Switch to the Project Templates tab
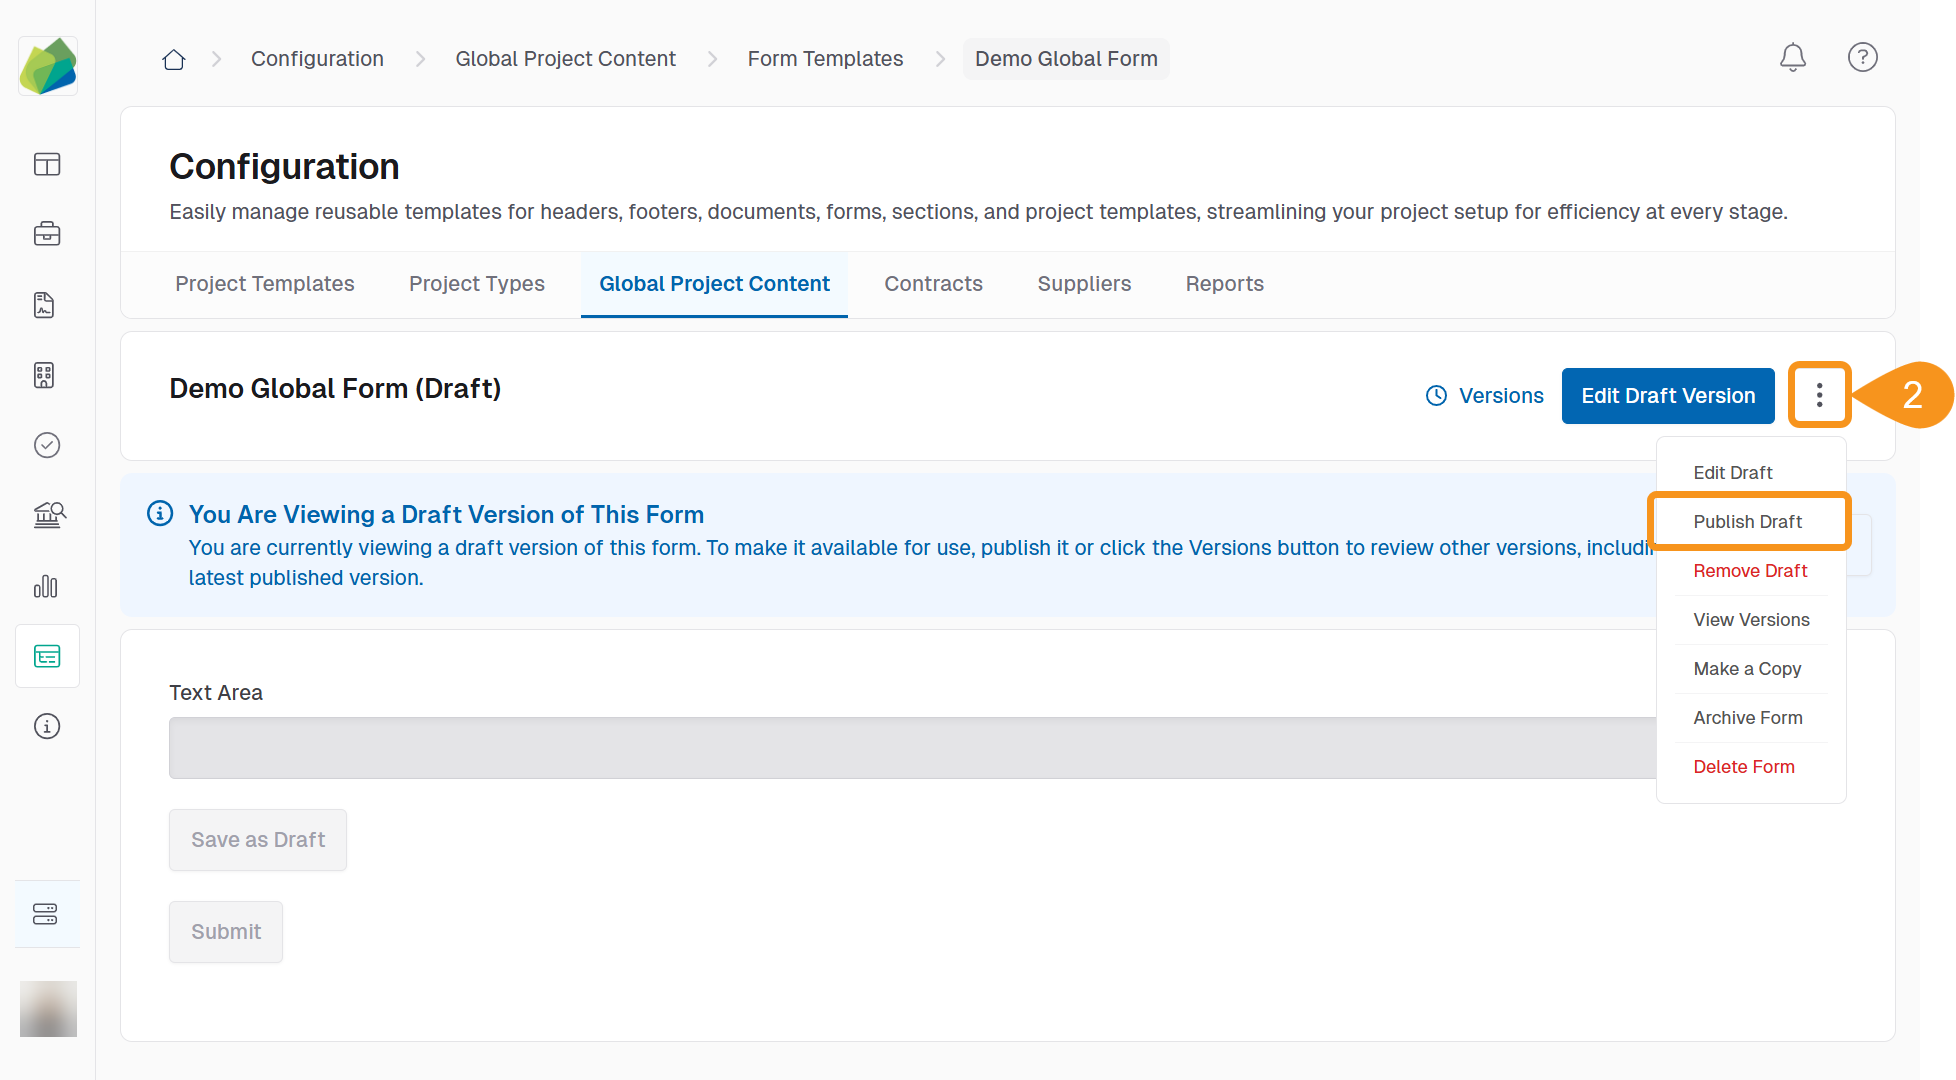The width and height of the screenshot is (1956, 1080). [x=265, y=284]
